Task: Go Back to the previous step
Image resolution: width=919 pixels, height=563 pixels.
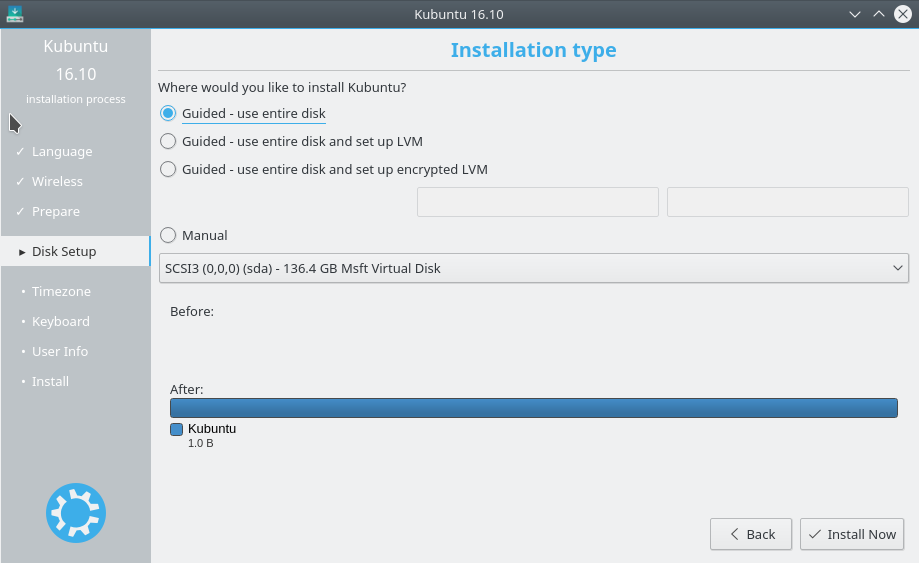Action: (x=751, y=534)
